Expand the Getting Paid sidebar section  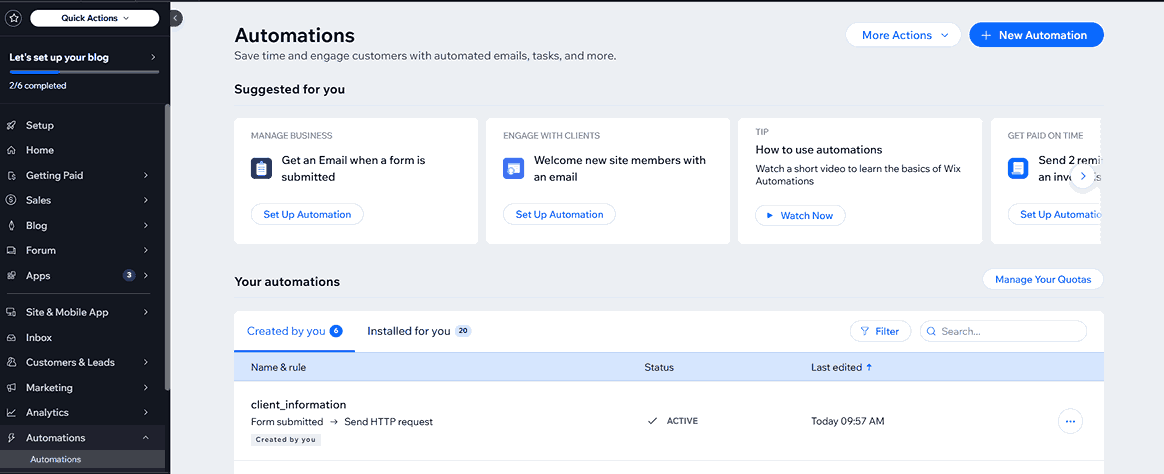146,176
